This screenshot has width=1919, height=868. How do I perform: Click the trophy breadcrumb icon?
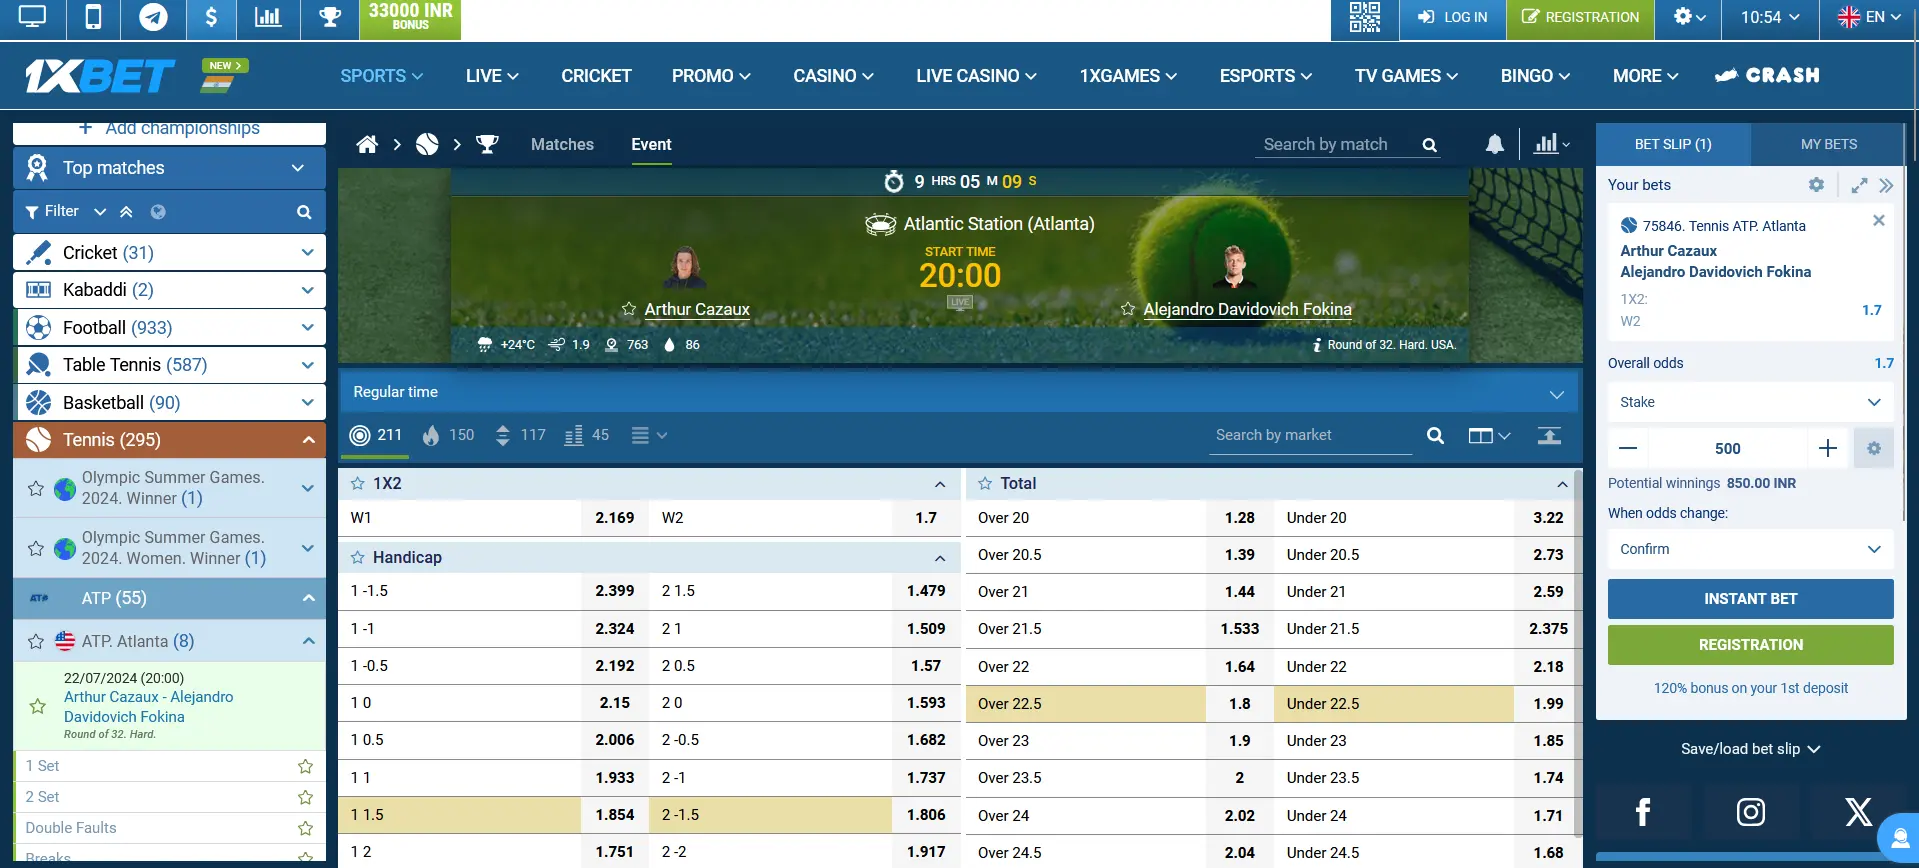tap(487, 144)
